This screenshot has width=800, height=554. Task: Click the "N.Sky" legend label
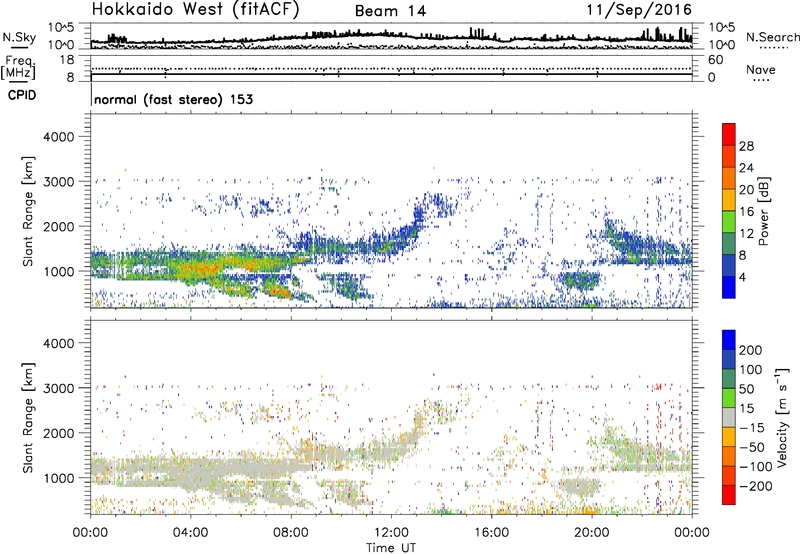point(19,37)
